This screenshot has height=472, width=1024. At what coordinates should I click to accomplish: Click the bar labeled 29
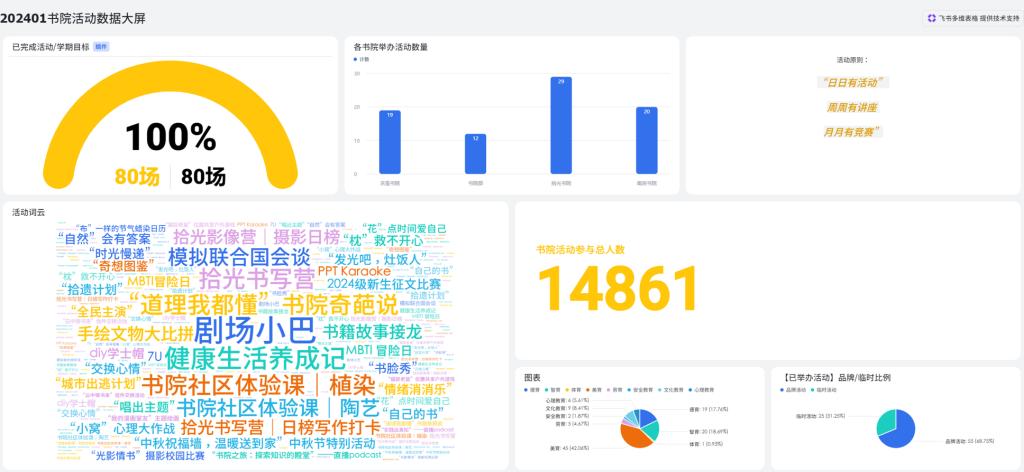click(x=561, y=126)
